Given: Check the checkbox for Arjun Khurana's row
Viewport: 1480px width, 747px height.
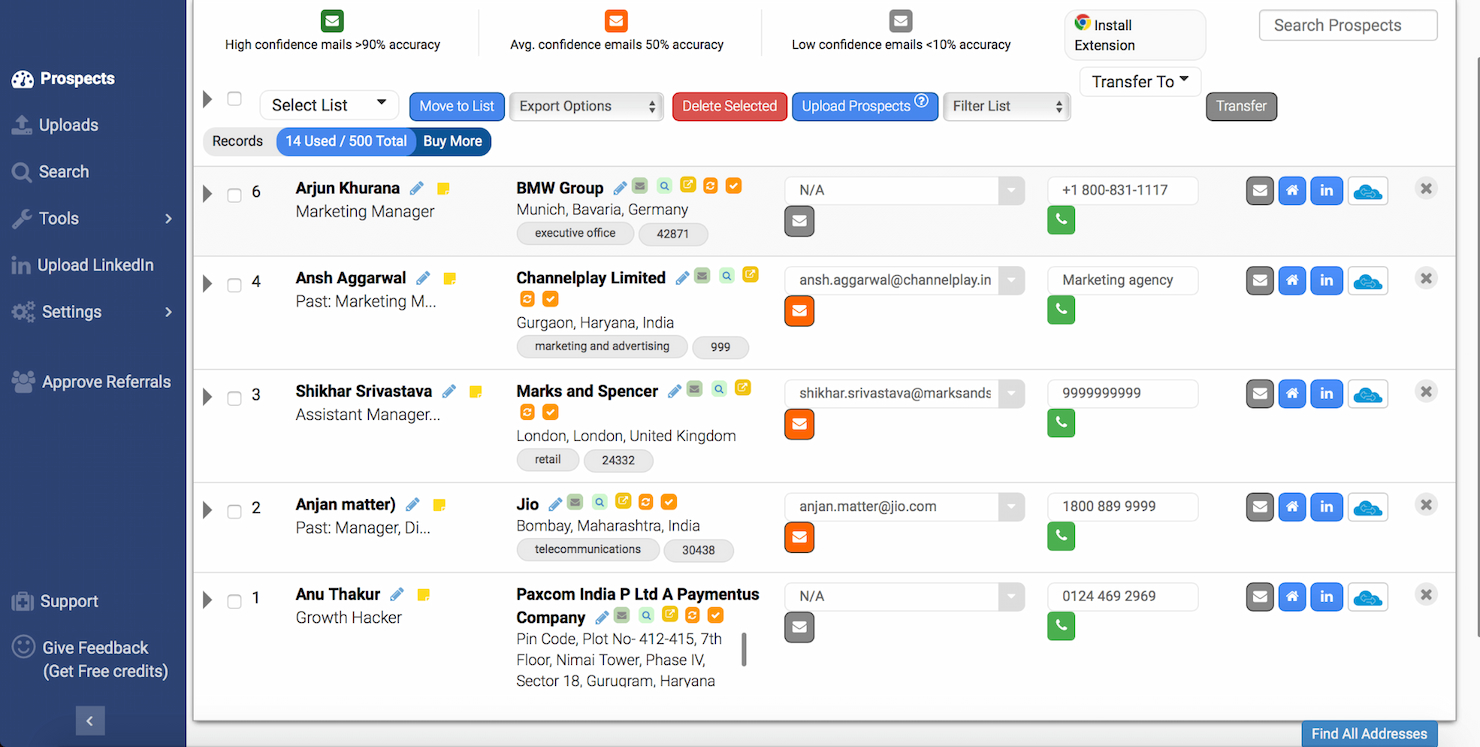Looking at the screenshot, I should click(x=234, y=194).
